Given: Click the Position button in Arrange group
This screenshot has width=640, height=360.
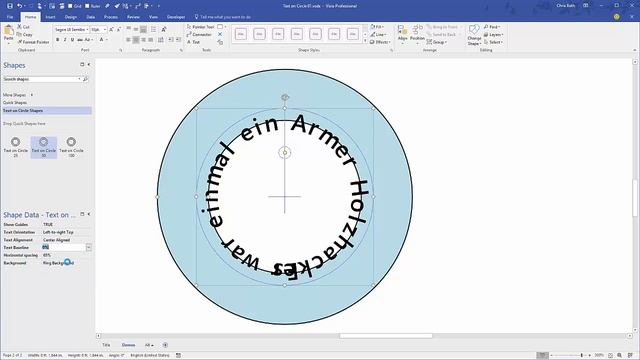Looking at the screenshot, I should pos(417,34).
